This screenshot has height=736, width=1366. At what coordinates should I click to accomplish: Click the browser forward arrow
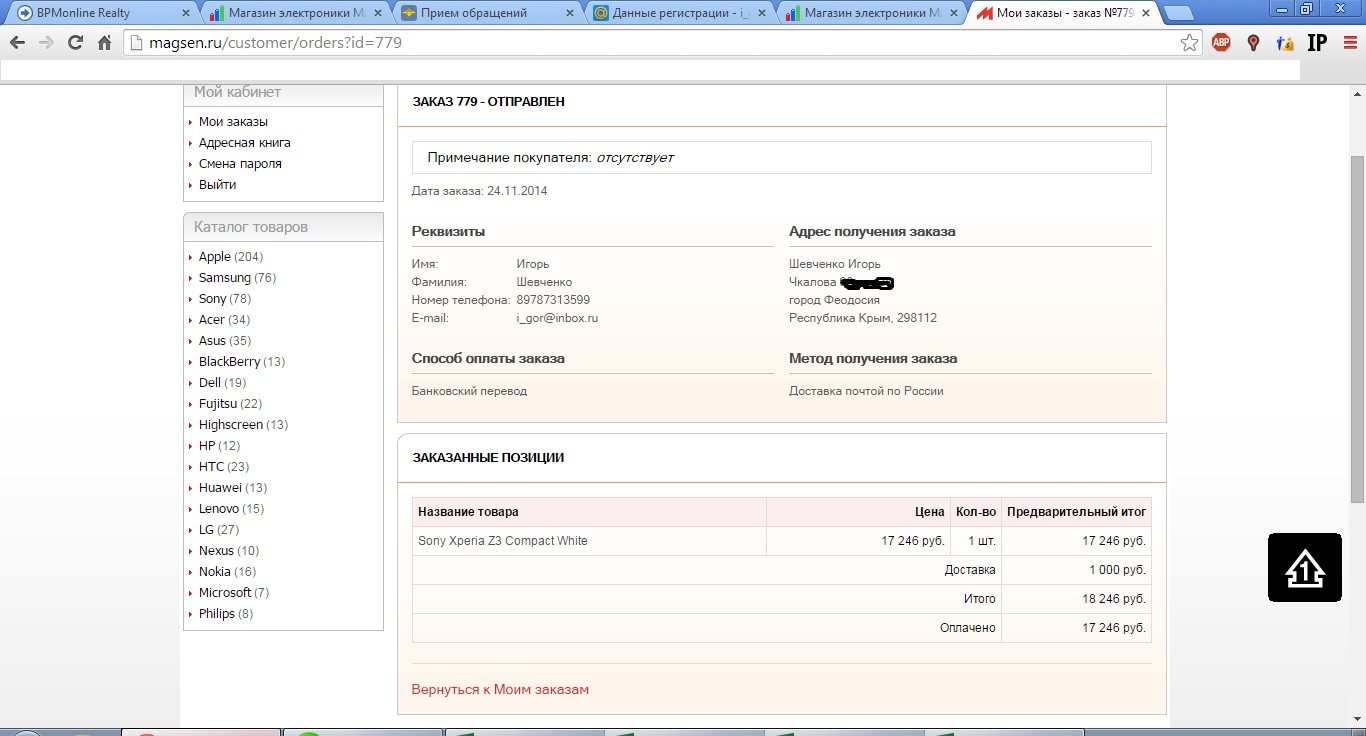(46, 43)
